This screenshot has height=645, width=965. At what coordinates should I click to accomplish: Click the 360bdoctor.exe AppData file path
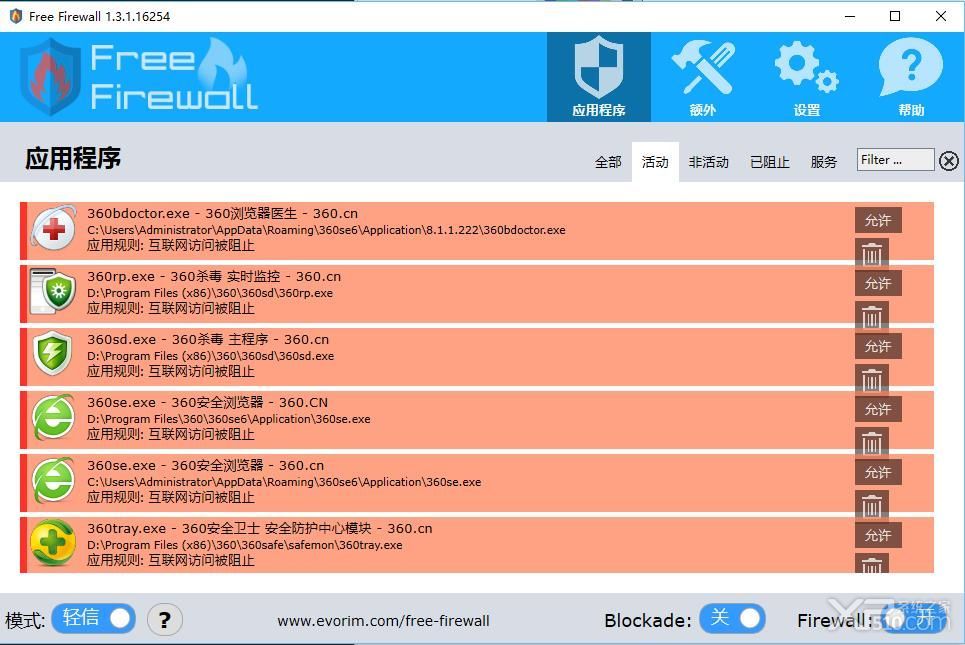326,230
